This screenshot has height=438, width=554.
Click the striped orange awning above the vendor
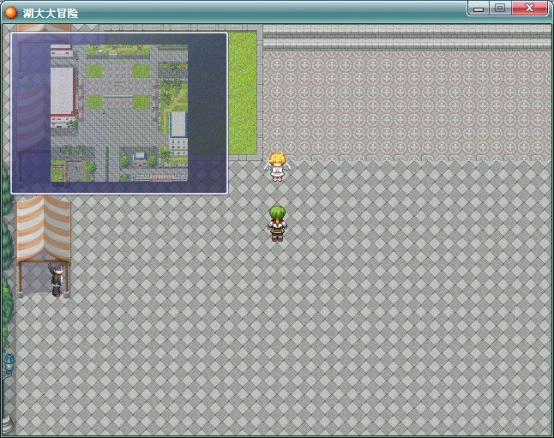43,229
